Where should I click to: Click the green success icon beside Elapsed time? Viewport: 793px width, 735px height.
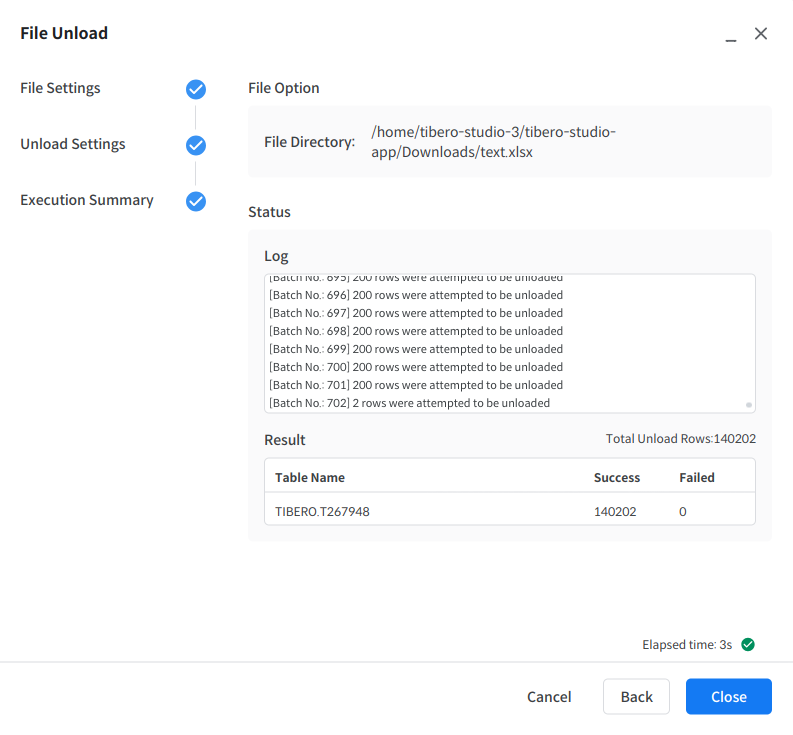748,645
